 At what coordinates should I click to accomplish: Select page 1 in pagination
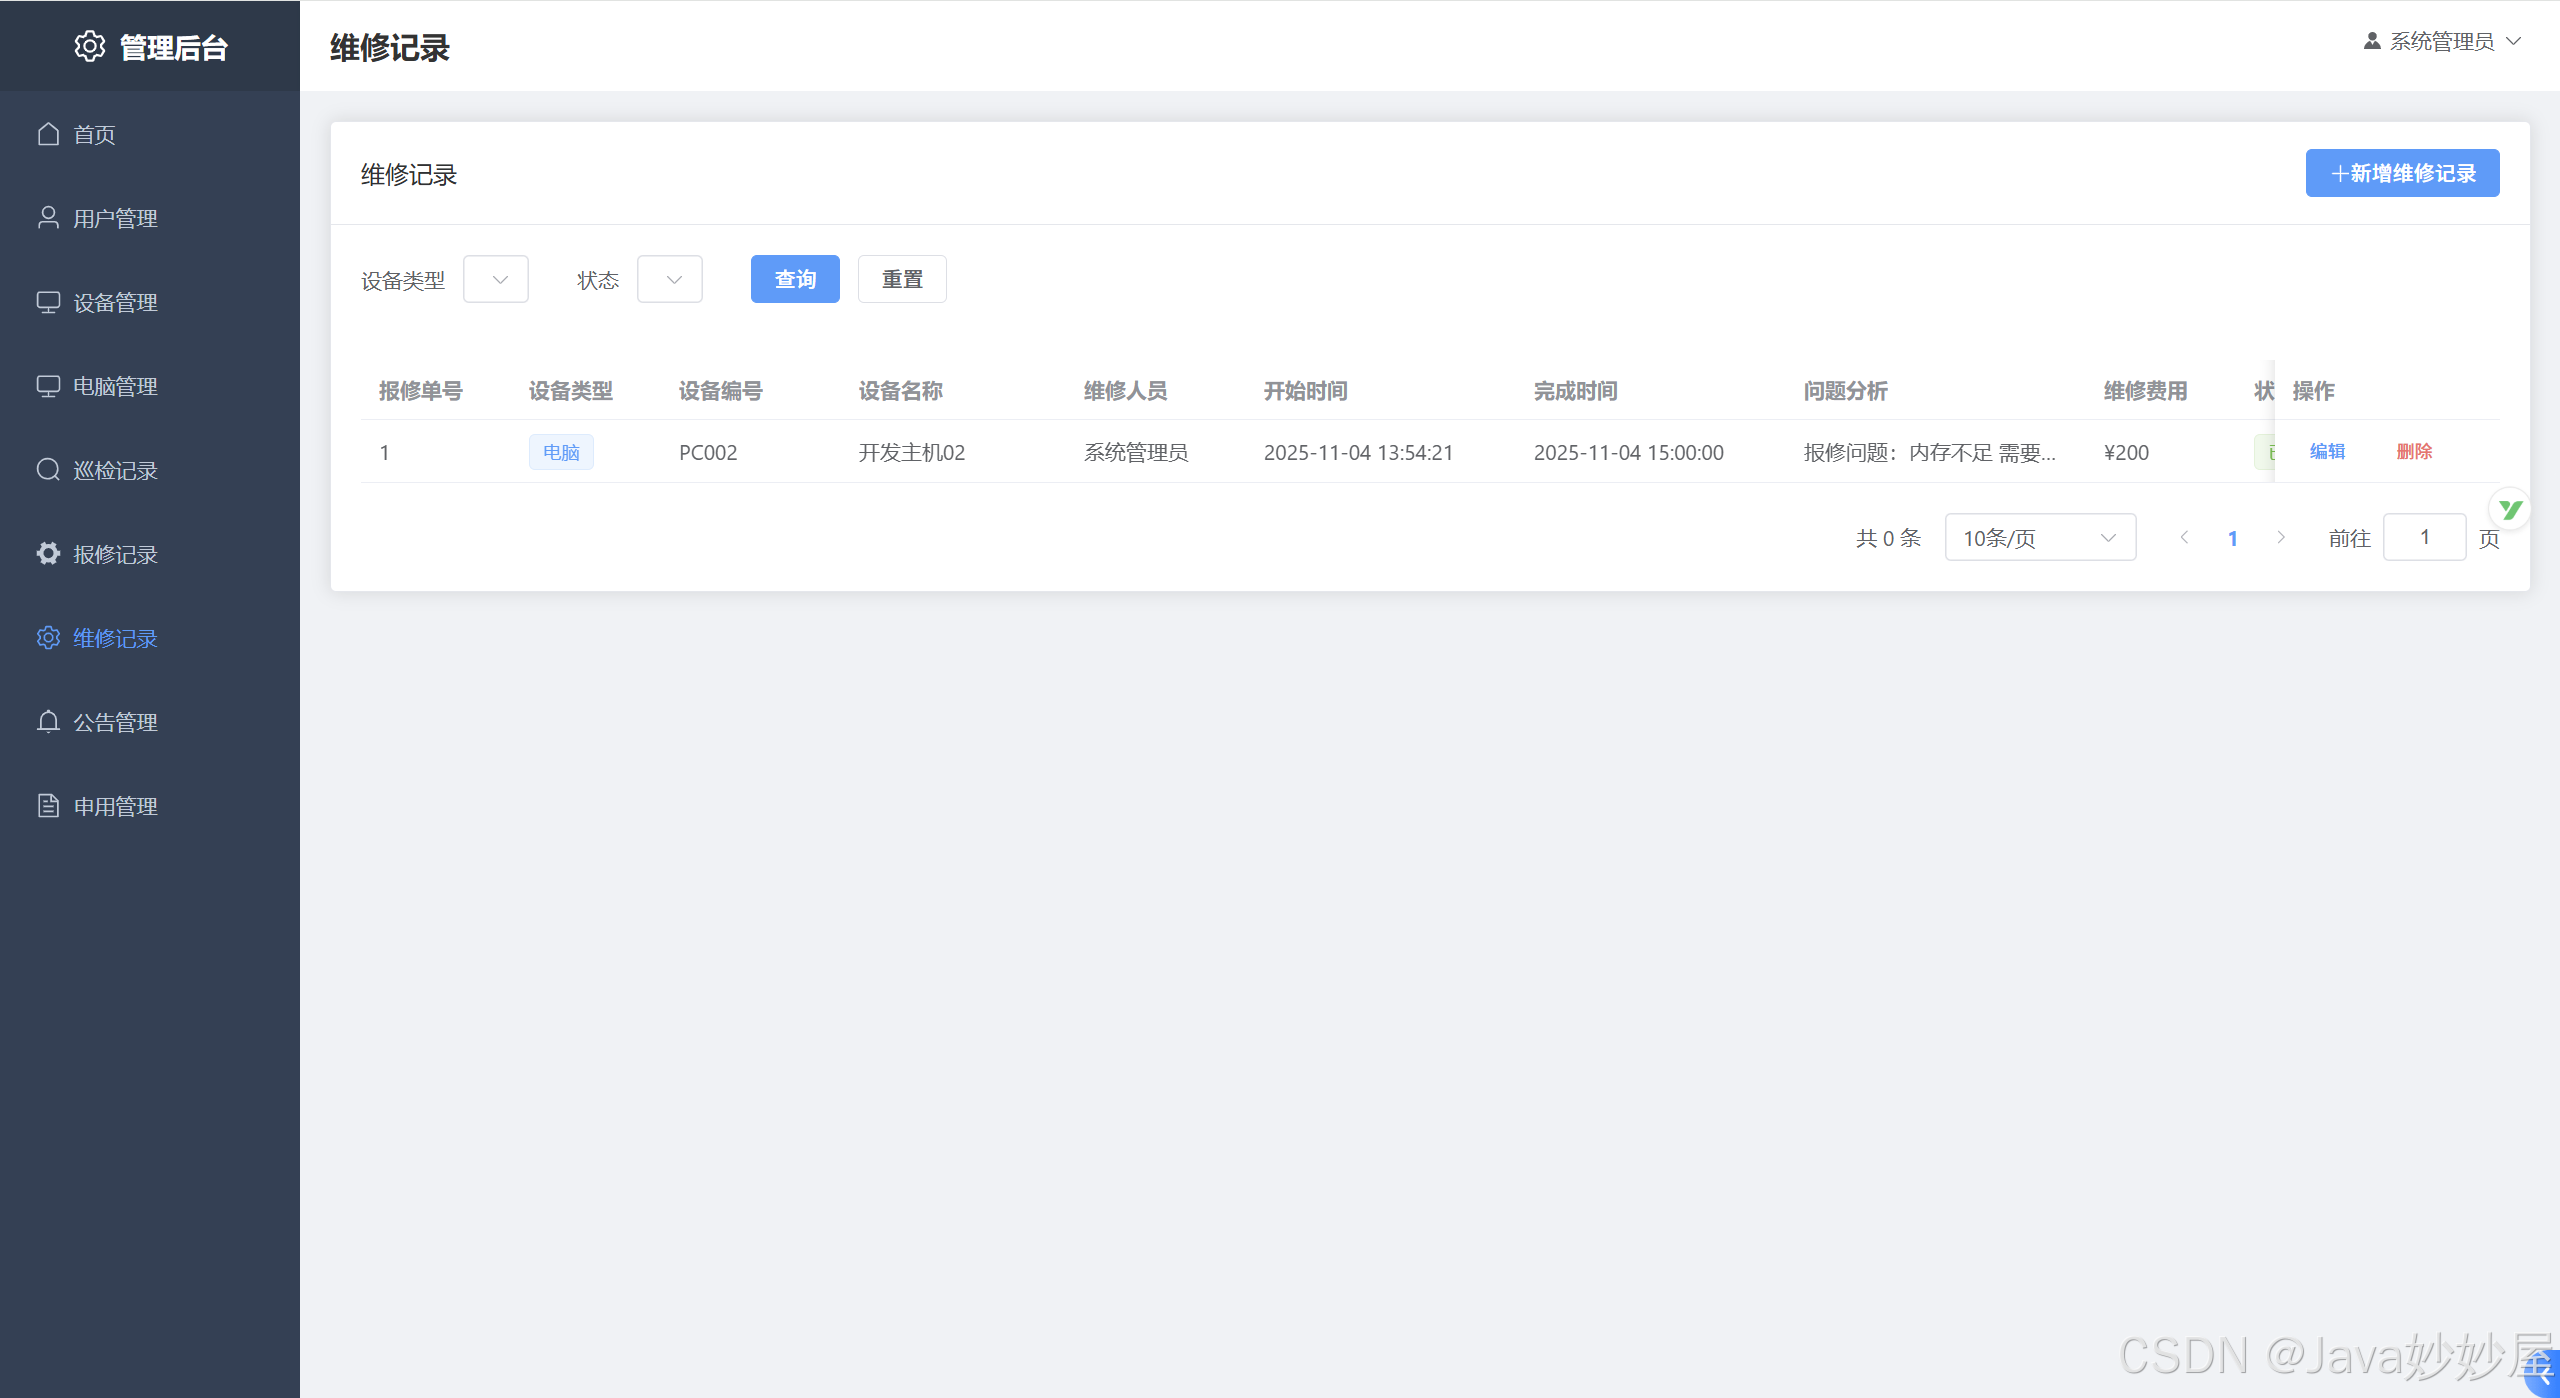tap(2233, 538)
